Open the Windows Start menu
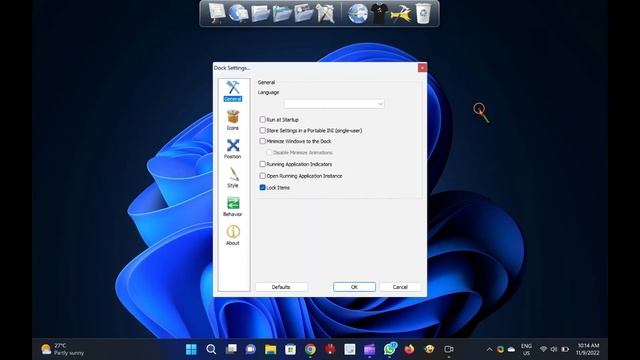Viewport: 640px width, 360px height. point(191,349)
